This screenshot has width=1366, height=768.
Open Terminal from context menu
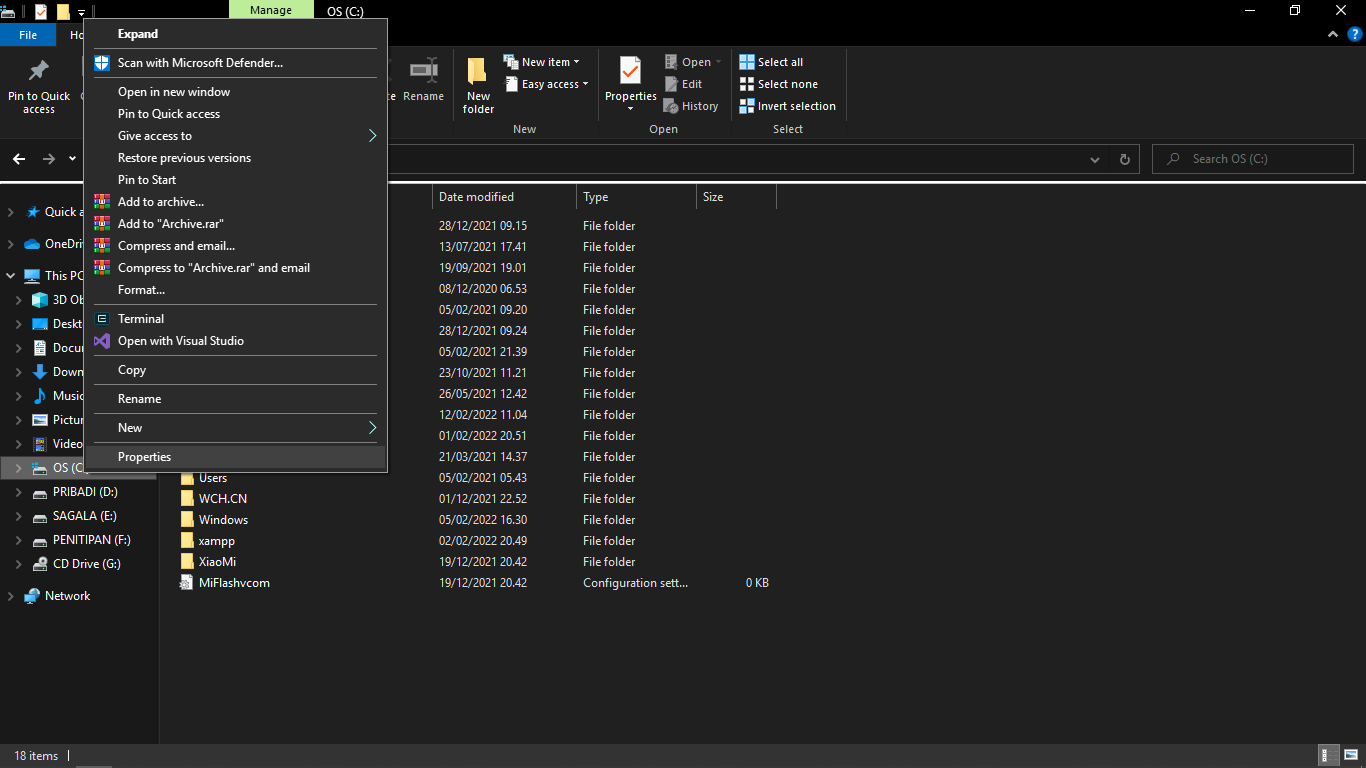click(235, 319)
